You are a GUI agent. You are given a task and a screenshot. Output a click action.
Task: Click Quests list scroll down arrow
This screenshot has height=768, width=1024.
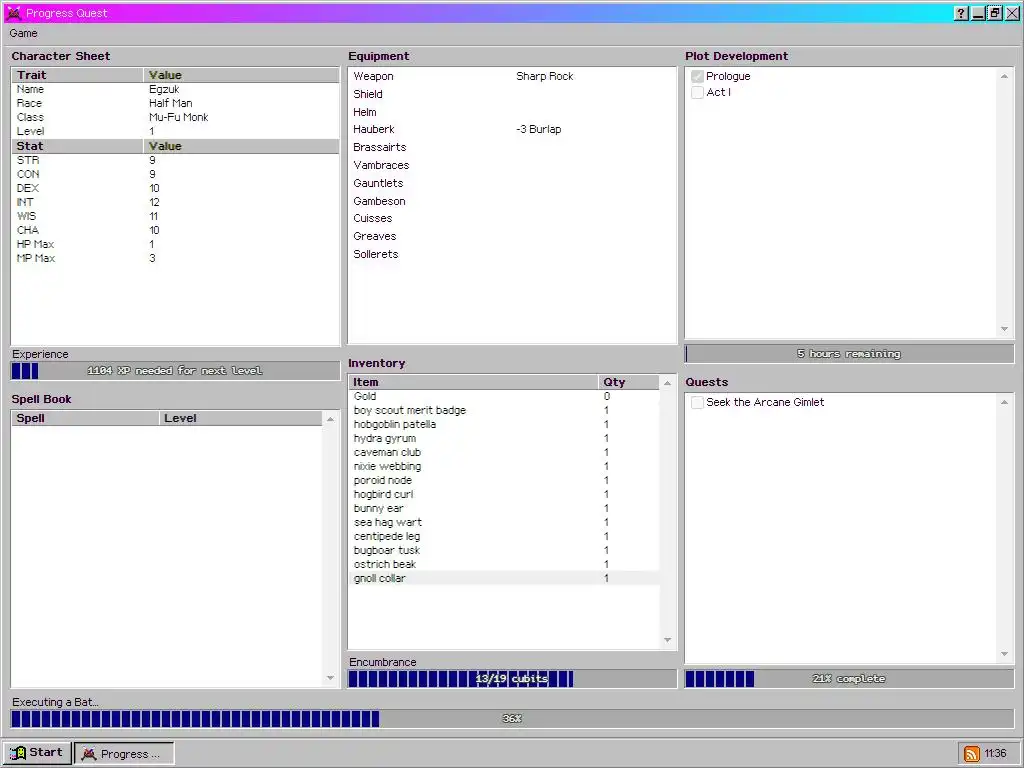click(1004, 654)
